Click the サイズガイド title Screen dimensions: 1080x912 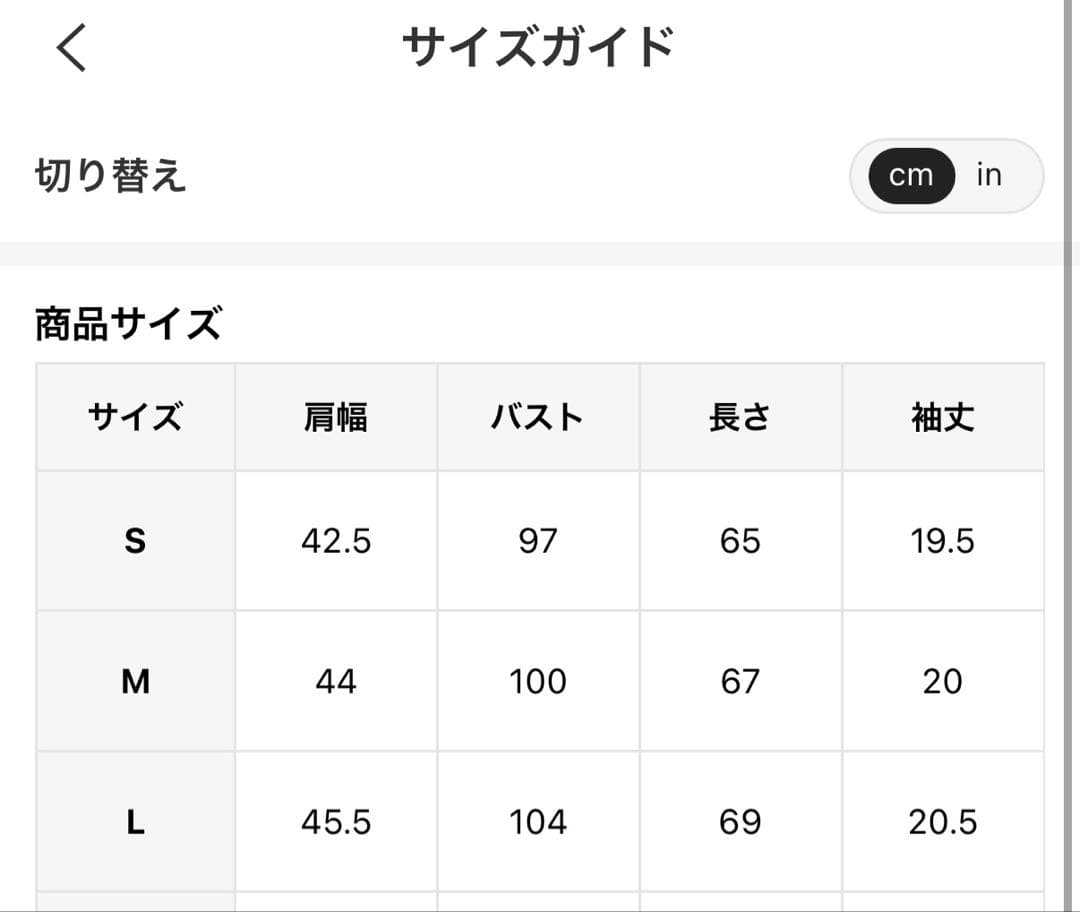[538, 48]
